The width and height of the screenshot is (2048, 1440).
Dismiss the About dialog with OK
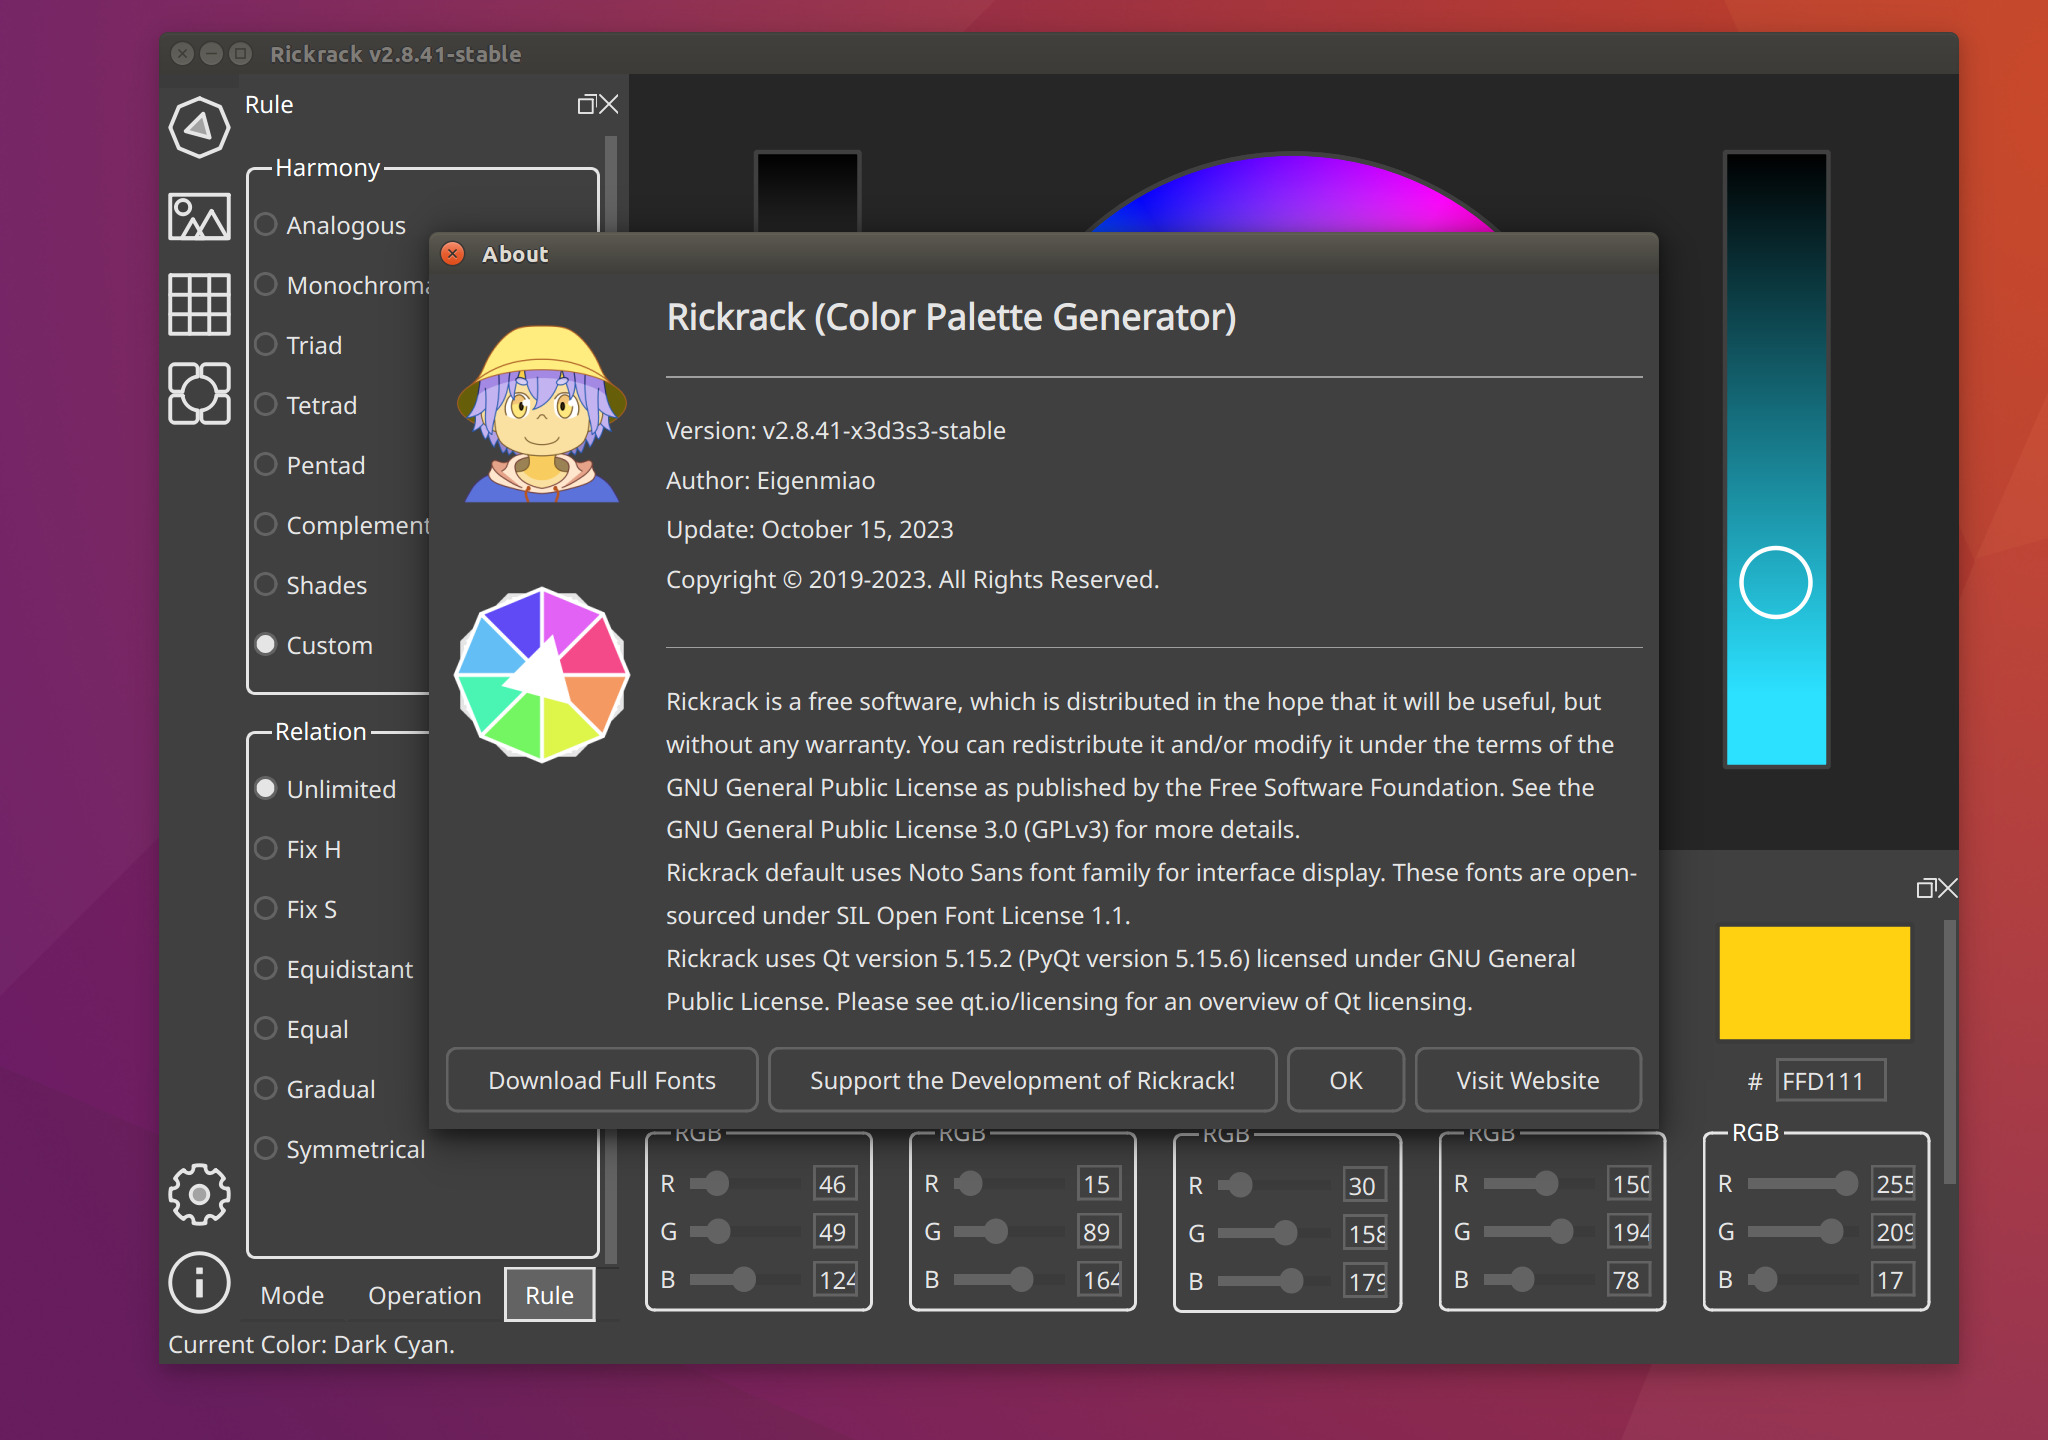1345,1080
